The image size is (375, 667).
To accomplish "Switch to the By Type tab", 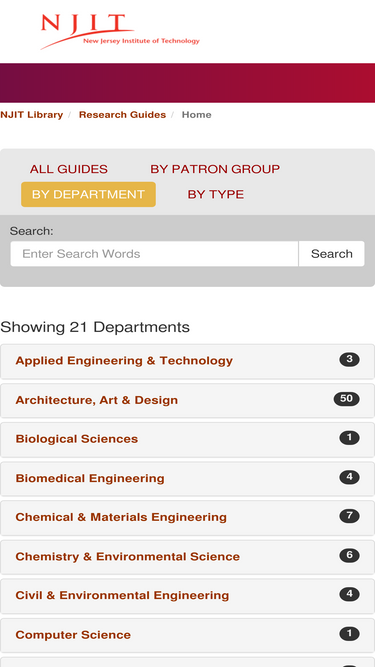I will (216, 194).
